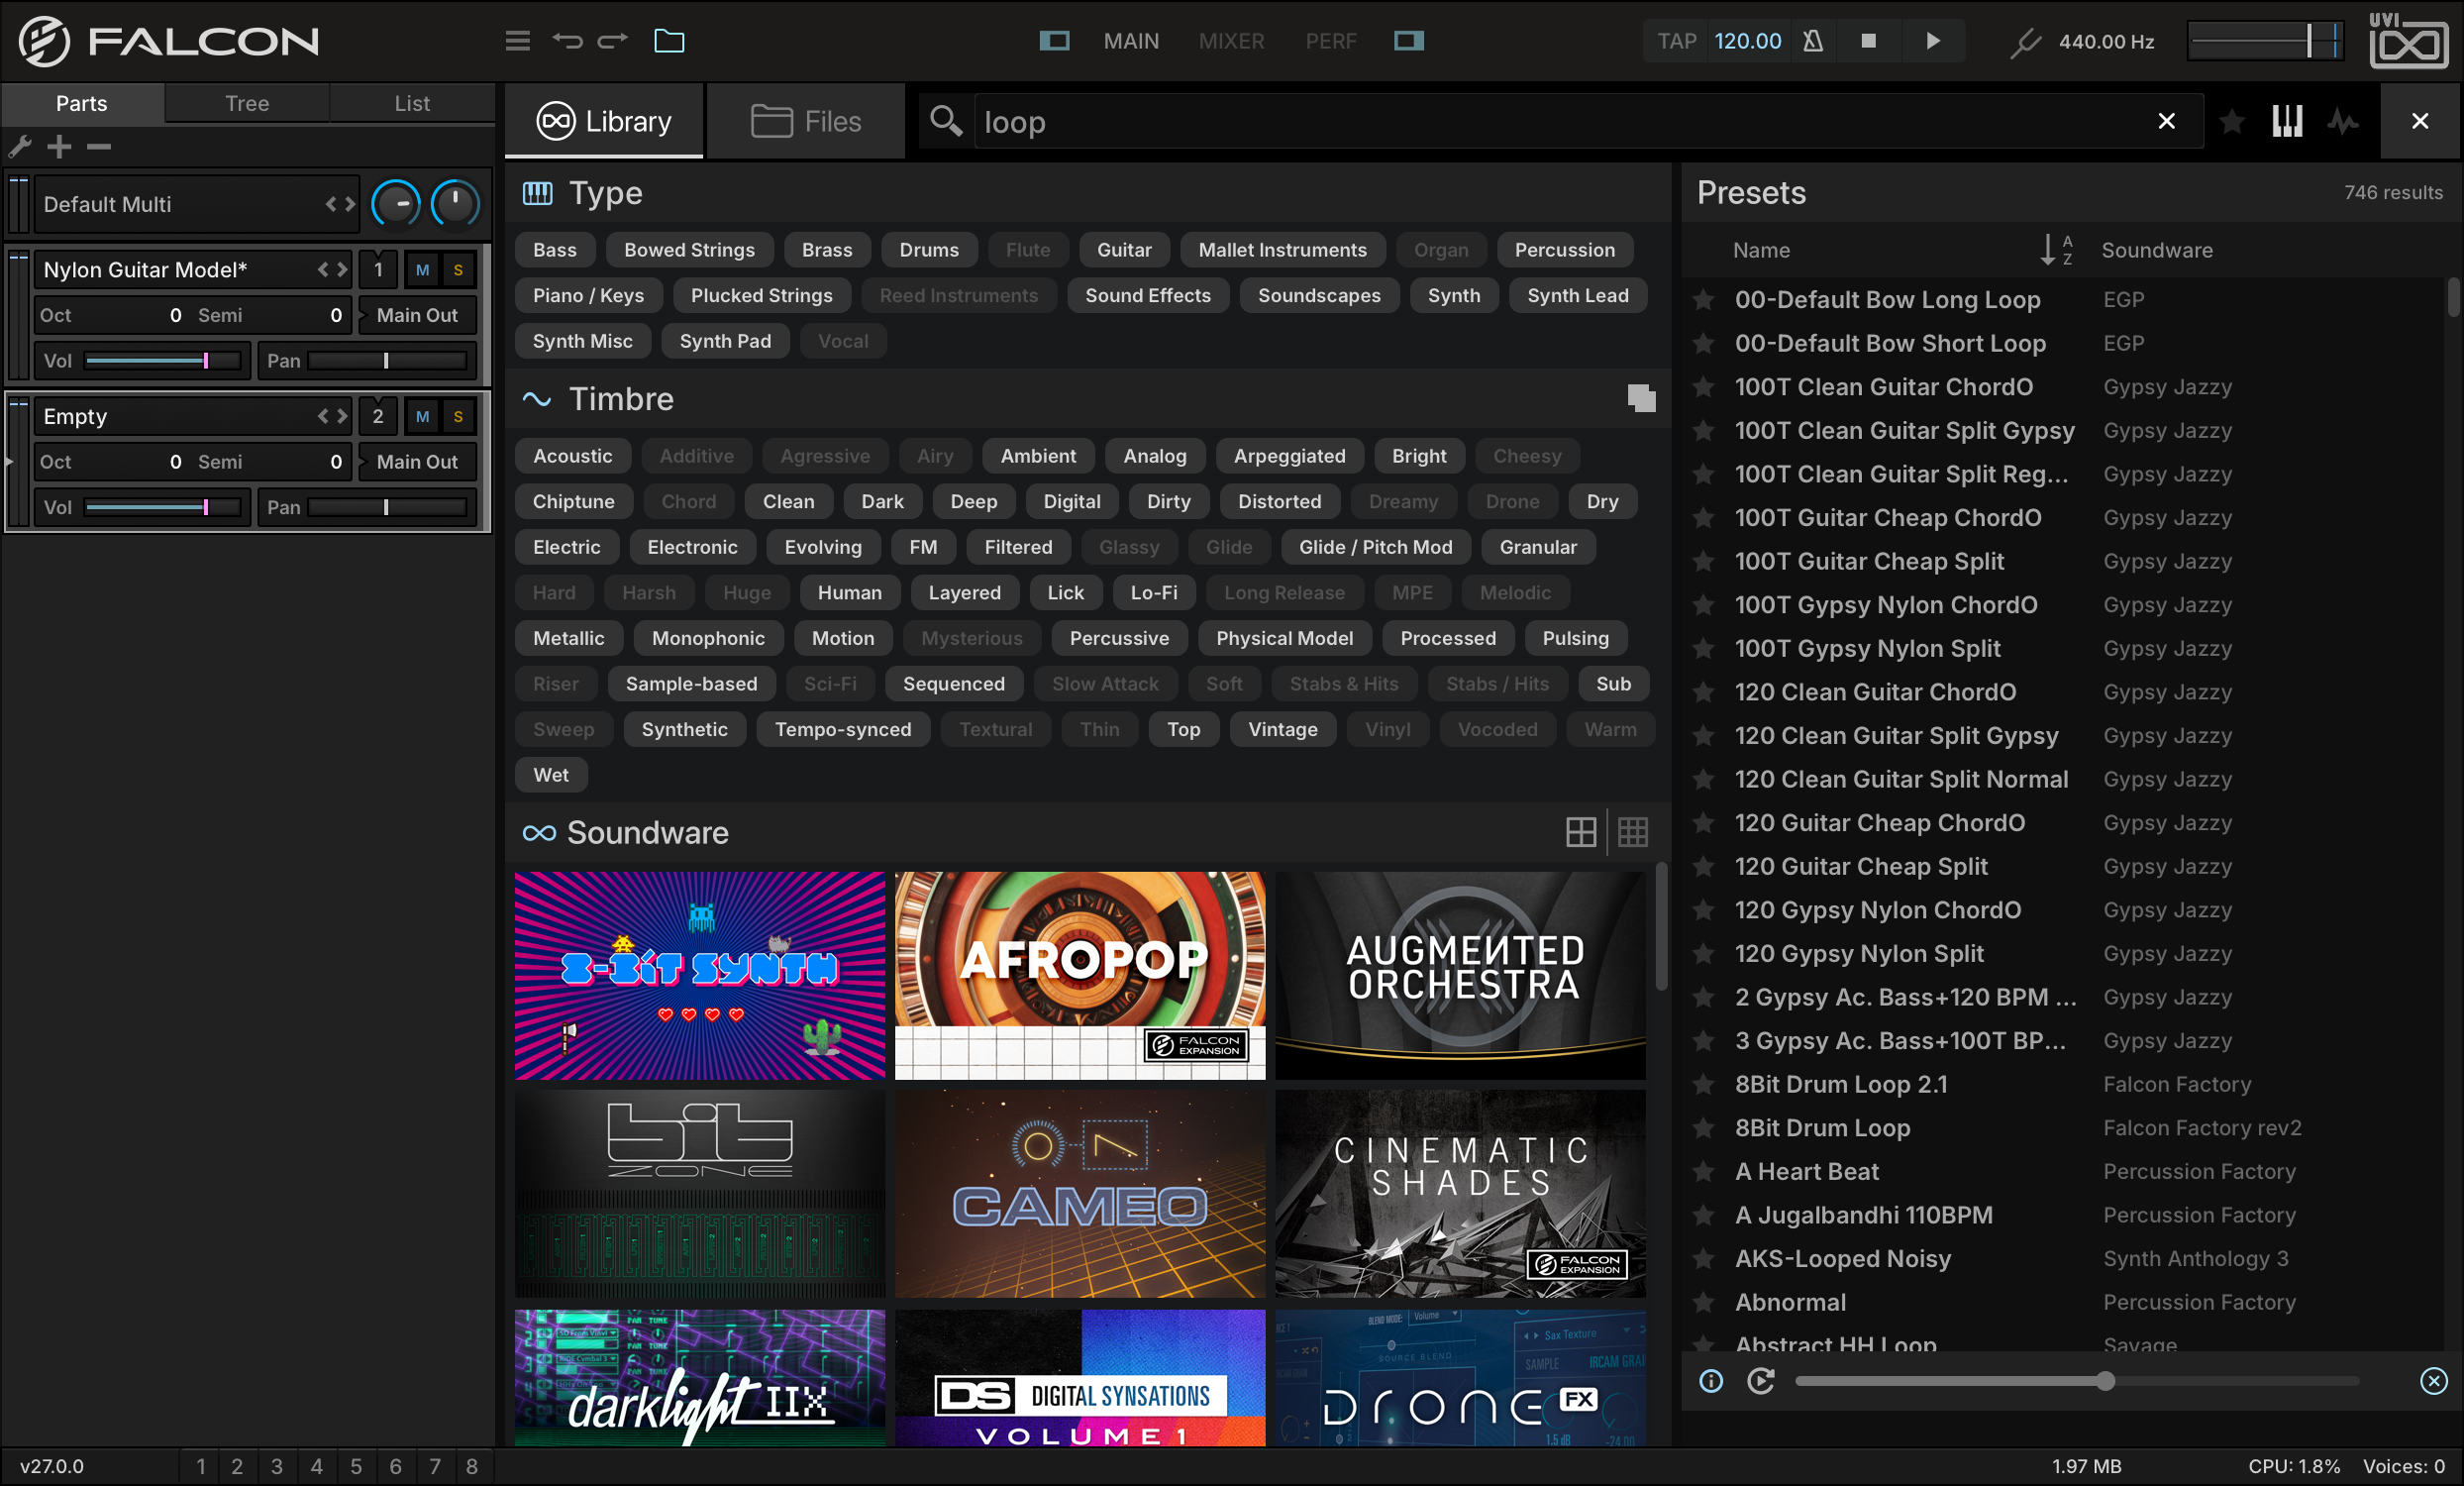This screenshot has height=1486, width=2464.
Task: Switch Soundware to large grid view
Action: [1581, 832]
